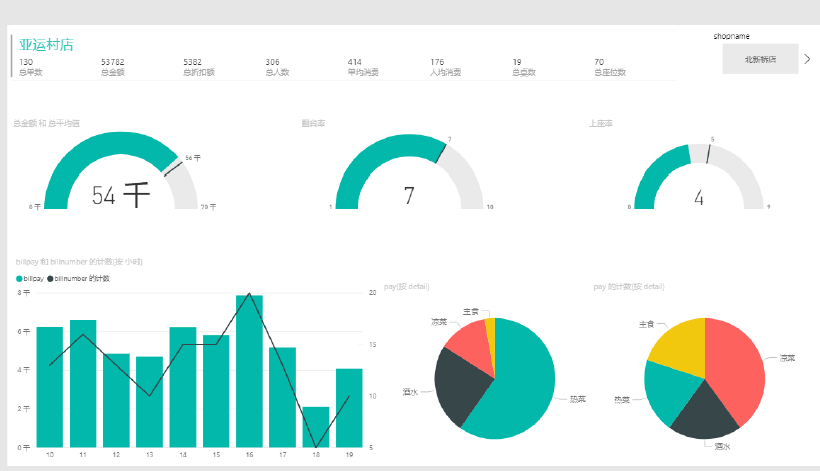Screen dimensions: 820x471
Task: Select the bar for hour 14
Action: tap(183, 387)
